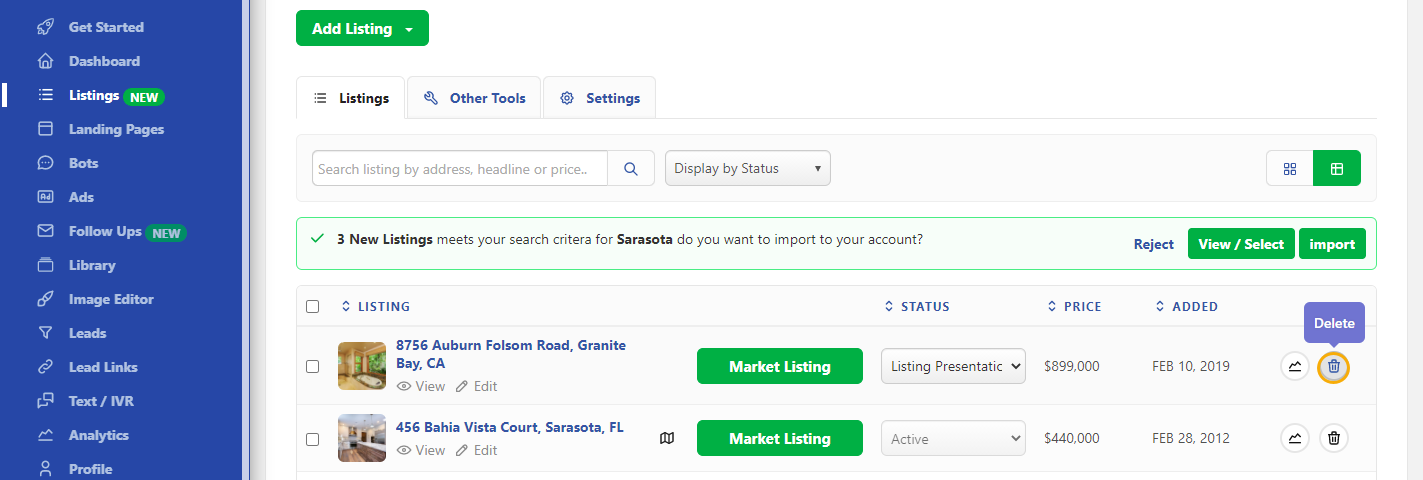Click the magnifier search button
Viewport: 1423px width, 480px height.
[631, 169]
